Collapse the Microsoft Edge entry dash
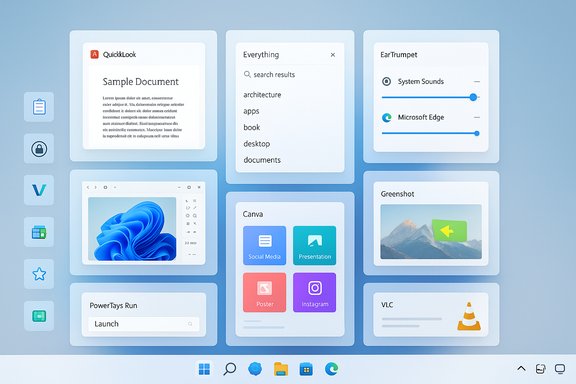Viewport: 576px width, 384px height. tap(477, 118)
